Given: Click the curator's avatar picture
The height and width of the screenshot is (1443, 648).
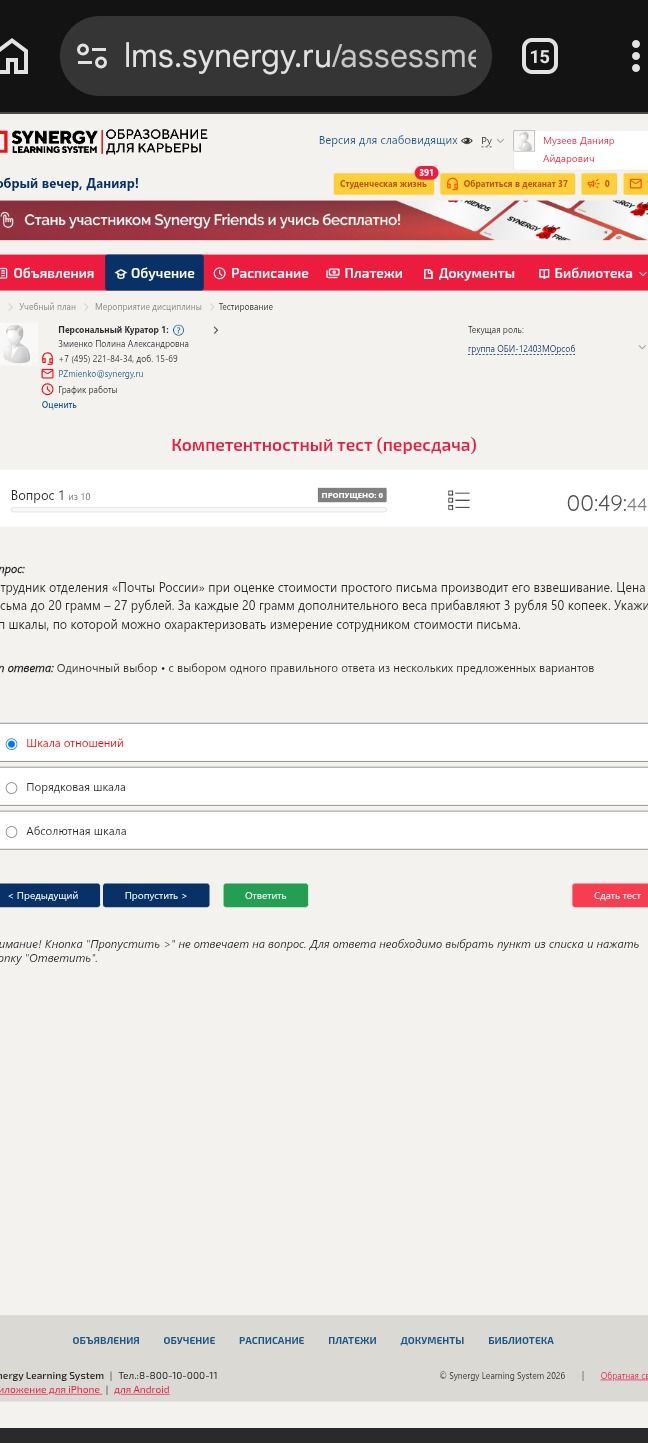Looking at the screenshot, I should click(16, 344).
